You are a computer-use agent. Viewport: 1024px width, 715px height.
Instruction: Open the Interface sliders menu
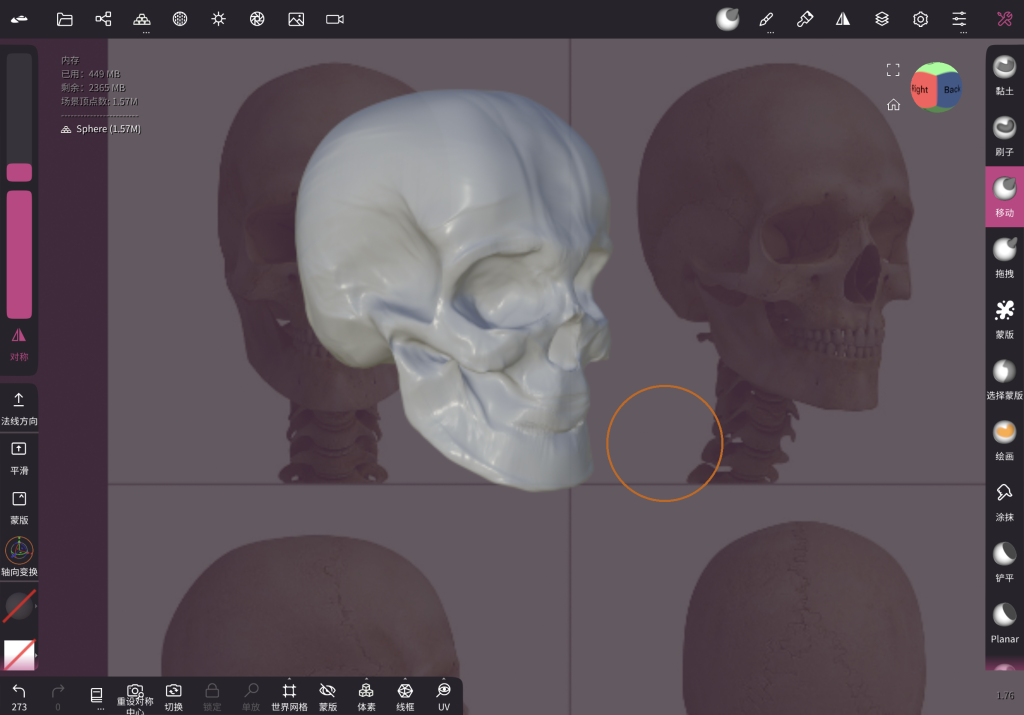[x=959, y=19]
